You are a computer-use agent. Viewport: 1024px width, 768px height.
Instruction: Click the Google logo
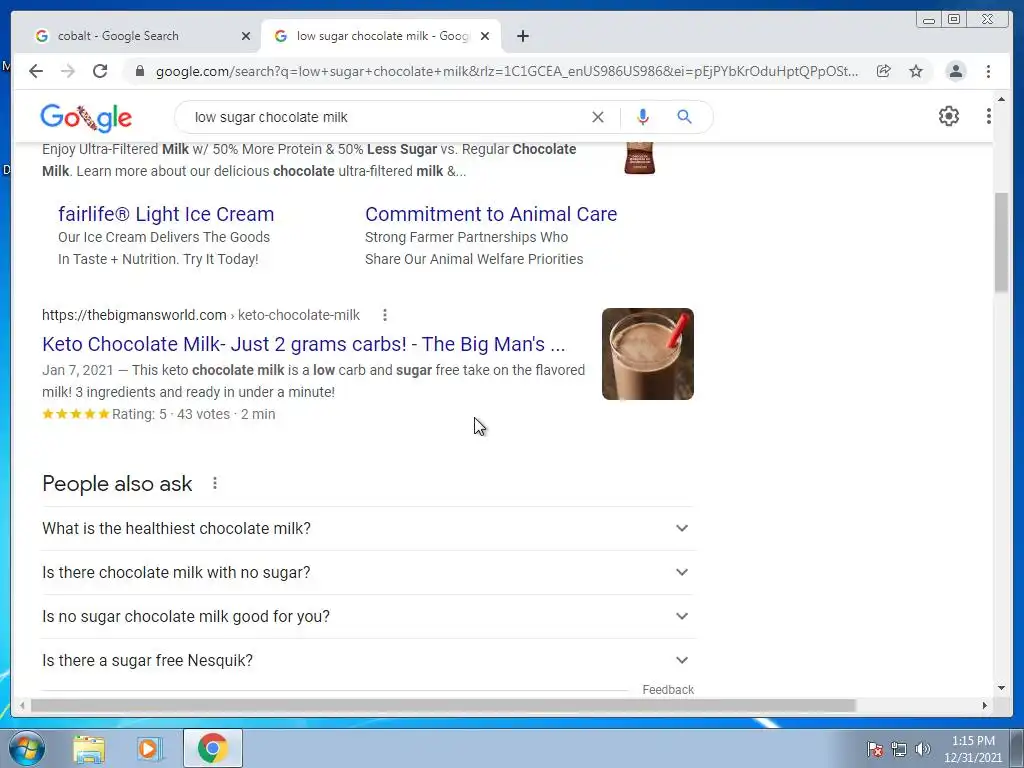86,118
